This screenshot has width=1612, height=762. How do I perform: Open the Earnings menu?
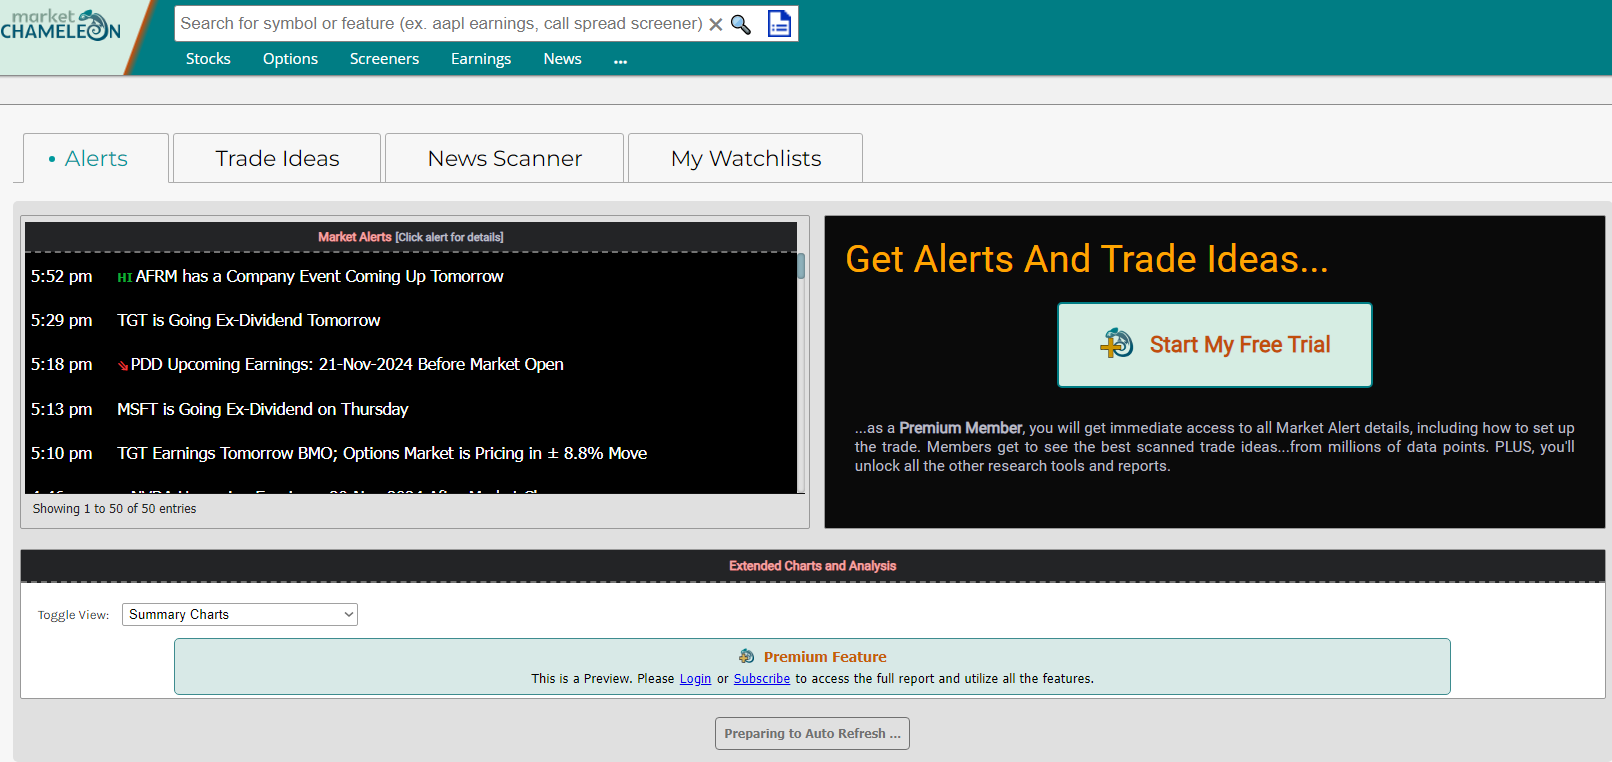click(x=481, y=59)
